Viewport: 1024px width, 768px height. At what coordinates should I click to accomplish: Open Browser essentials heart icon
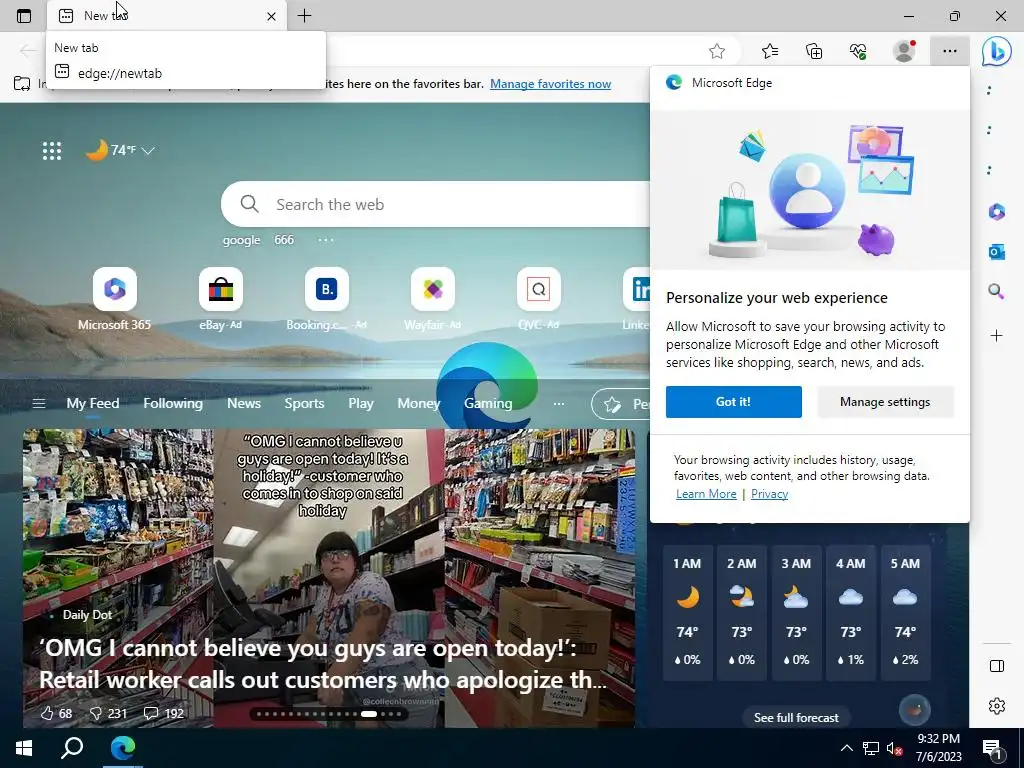pyautogui.click(x=858, y=51)
